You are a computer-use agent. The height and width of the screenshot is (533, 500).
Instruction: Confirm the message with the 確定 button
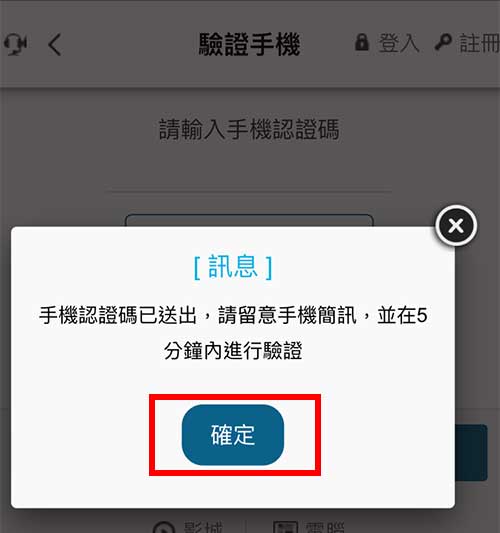(x=233, y=435)
